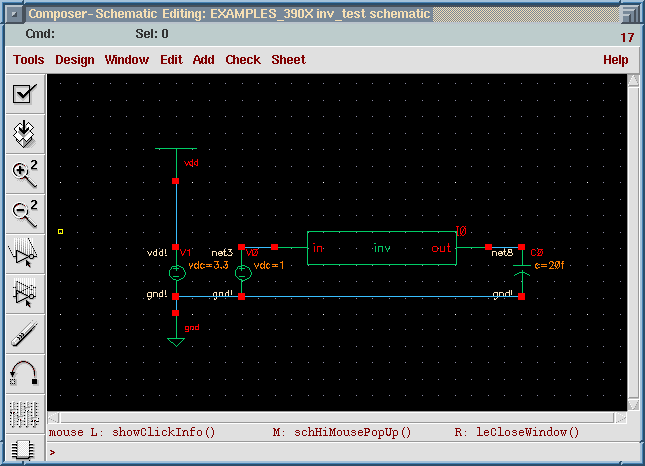Click the C0 capacitor symbol

pos(522,270)
